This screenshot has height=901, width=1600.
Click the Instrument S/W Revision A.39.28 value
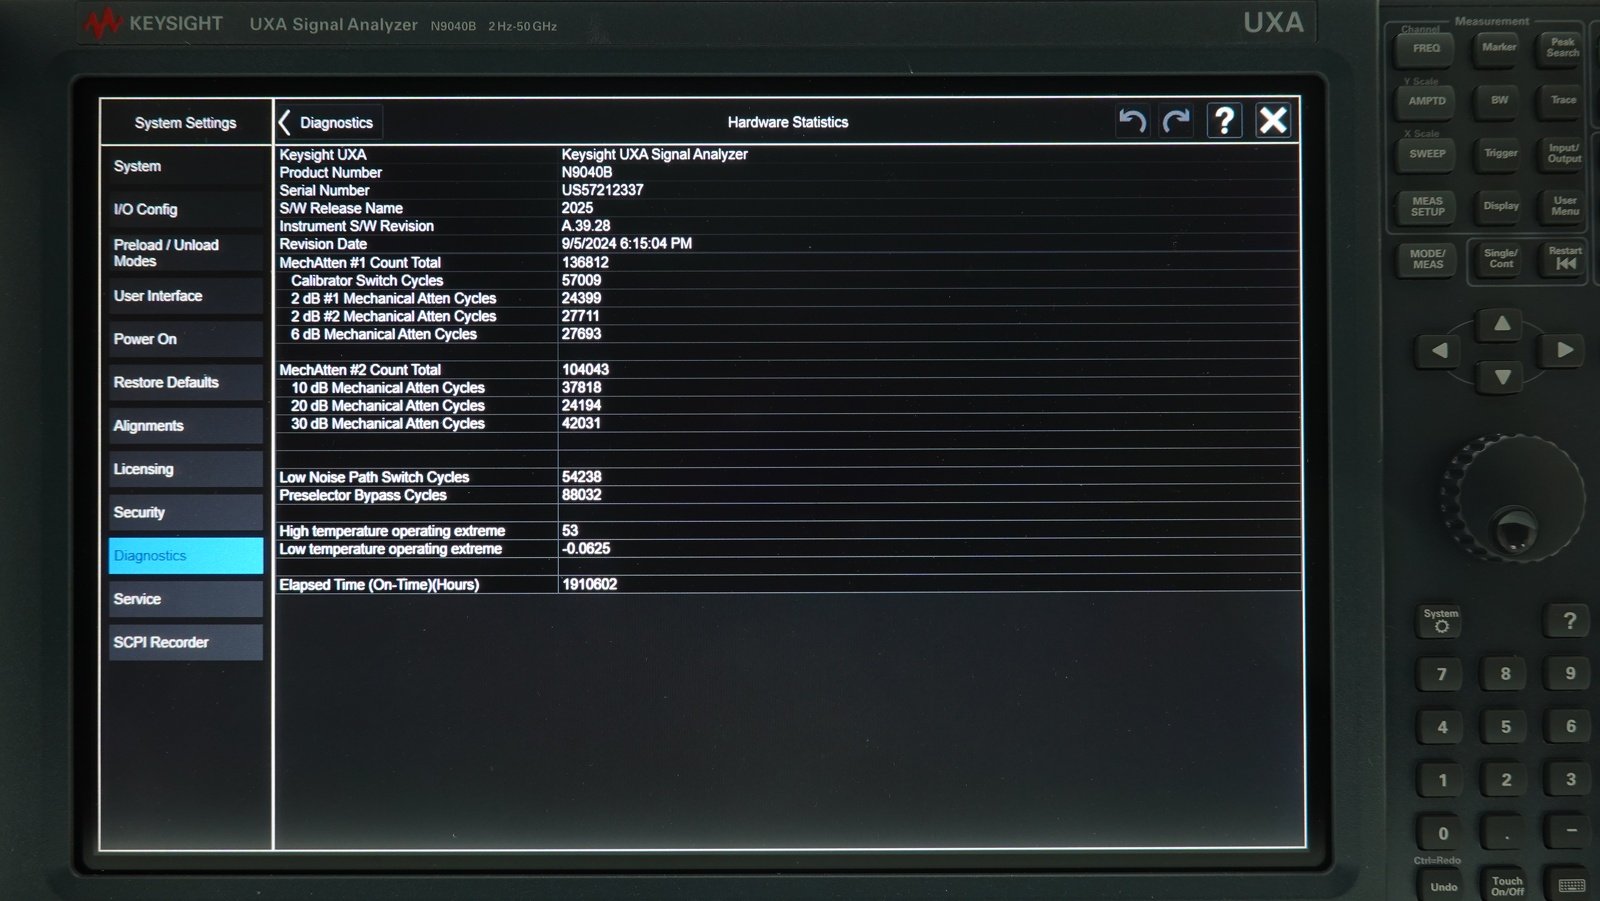coord(586,226)
